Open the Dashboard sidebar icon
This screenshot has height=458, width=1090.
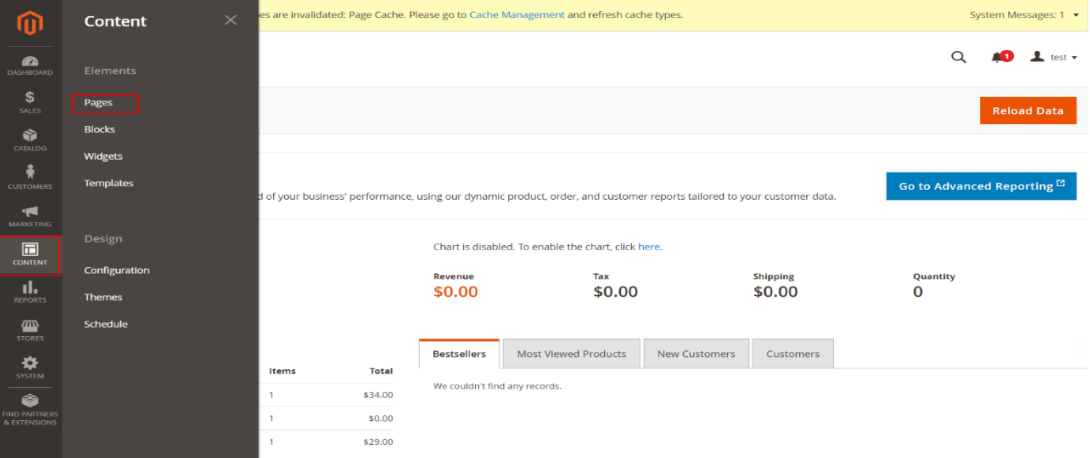point(30,66)
